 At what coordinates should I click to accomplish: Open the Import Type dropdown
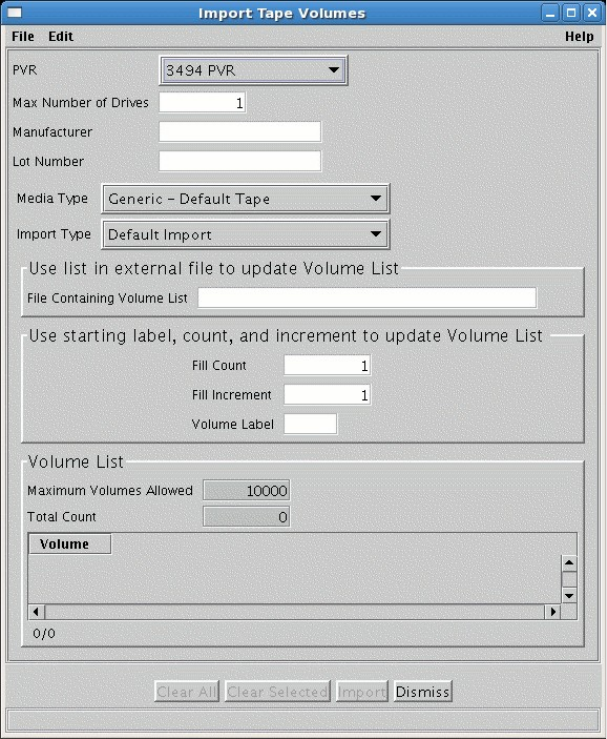click(246, 234)
